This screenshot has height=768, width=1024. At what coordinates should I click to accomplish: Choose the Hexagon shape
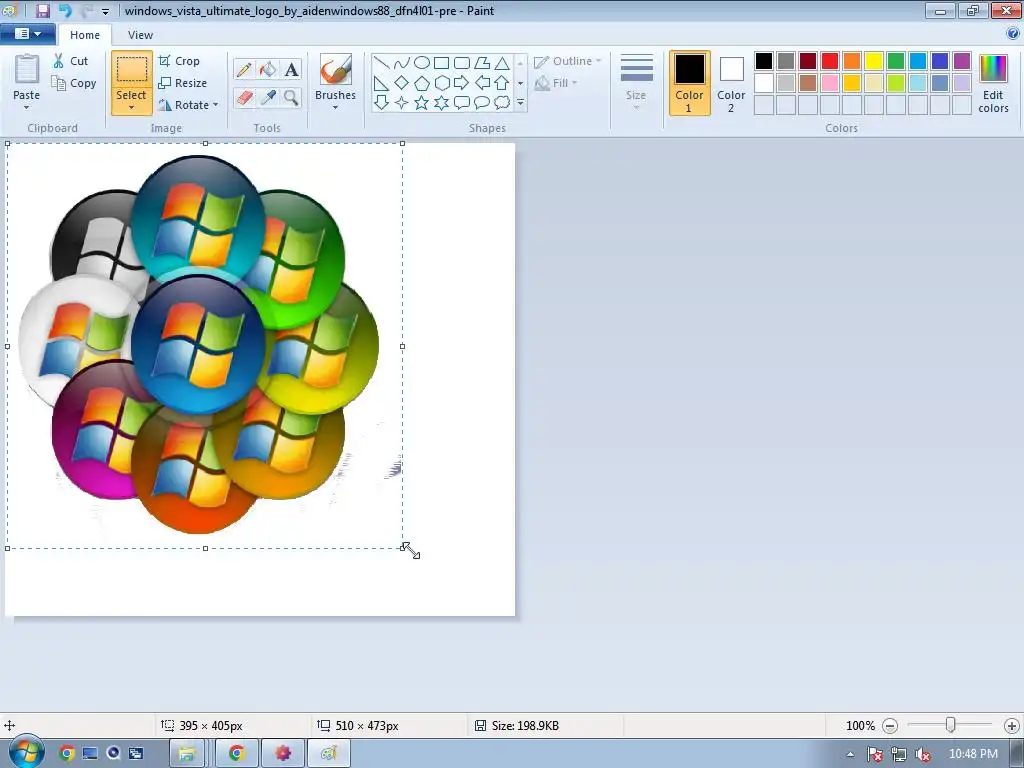tap(441, 83)
